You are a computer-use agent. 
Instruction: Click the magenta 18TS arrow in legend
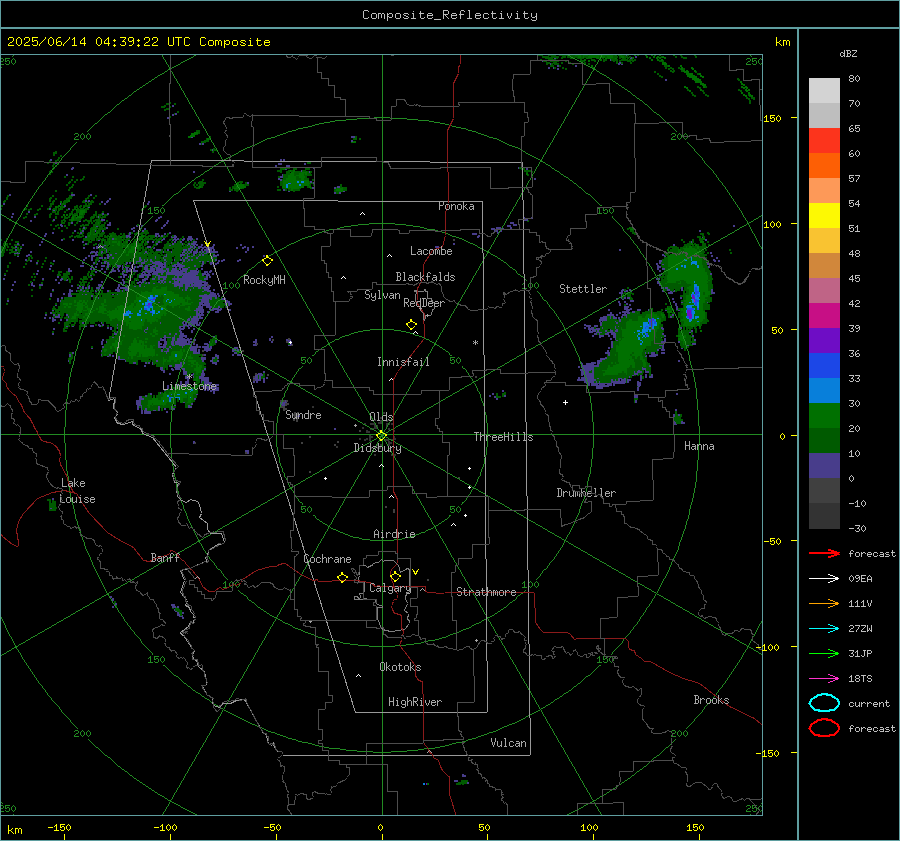pos(824,678)
